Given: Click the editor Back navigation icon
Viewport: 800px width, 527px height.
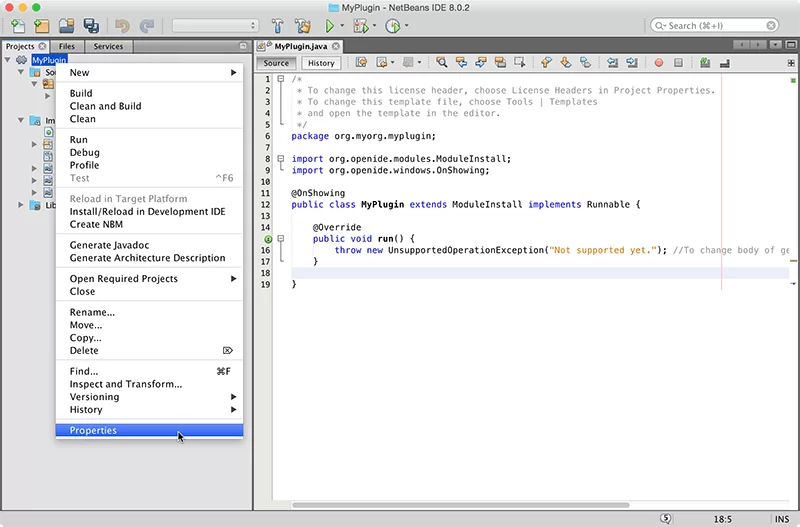Looking at the screenshot, I should (x=381, y=63).
